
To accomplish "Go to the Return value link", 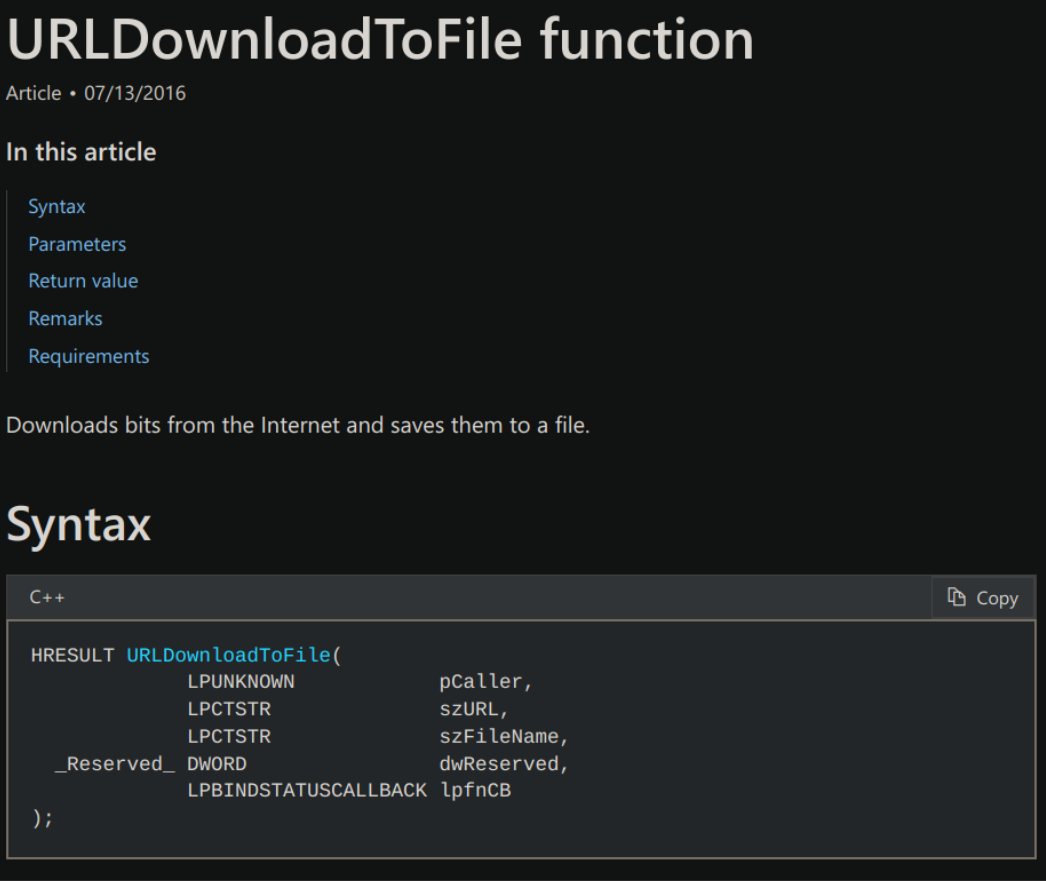I will tap(83, 281).
